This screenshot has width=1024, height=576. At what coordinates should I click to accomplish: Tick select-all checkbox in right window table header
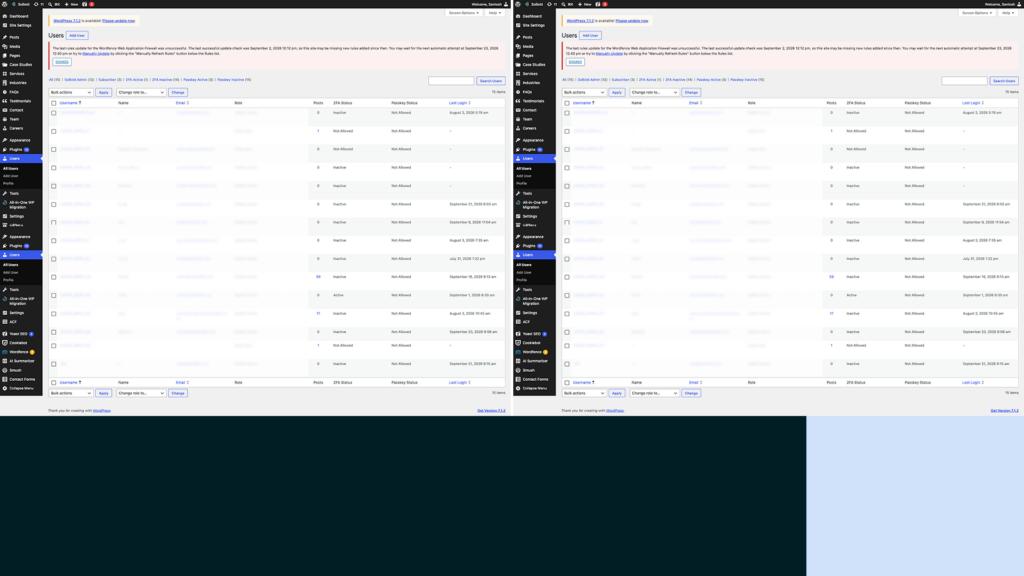[567, 103]
